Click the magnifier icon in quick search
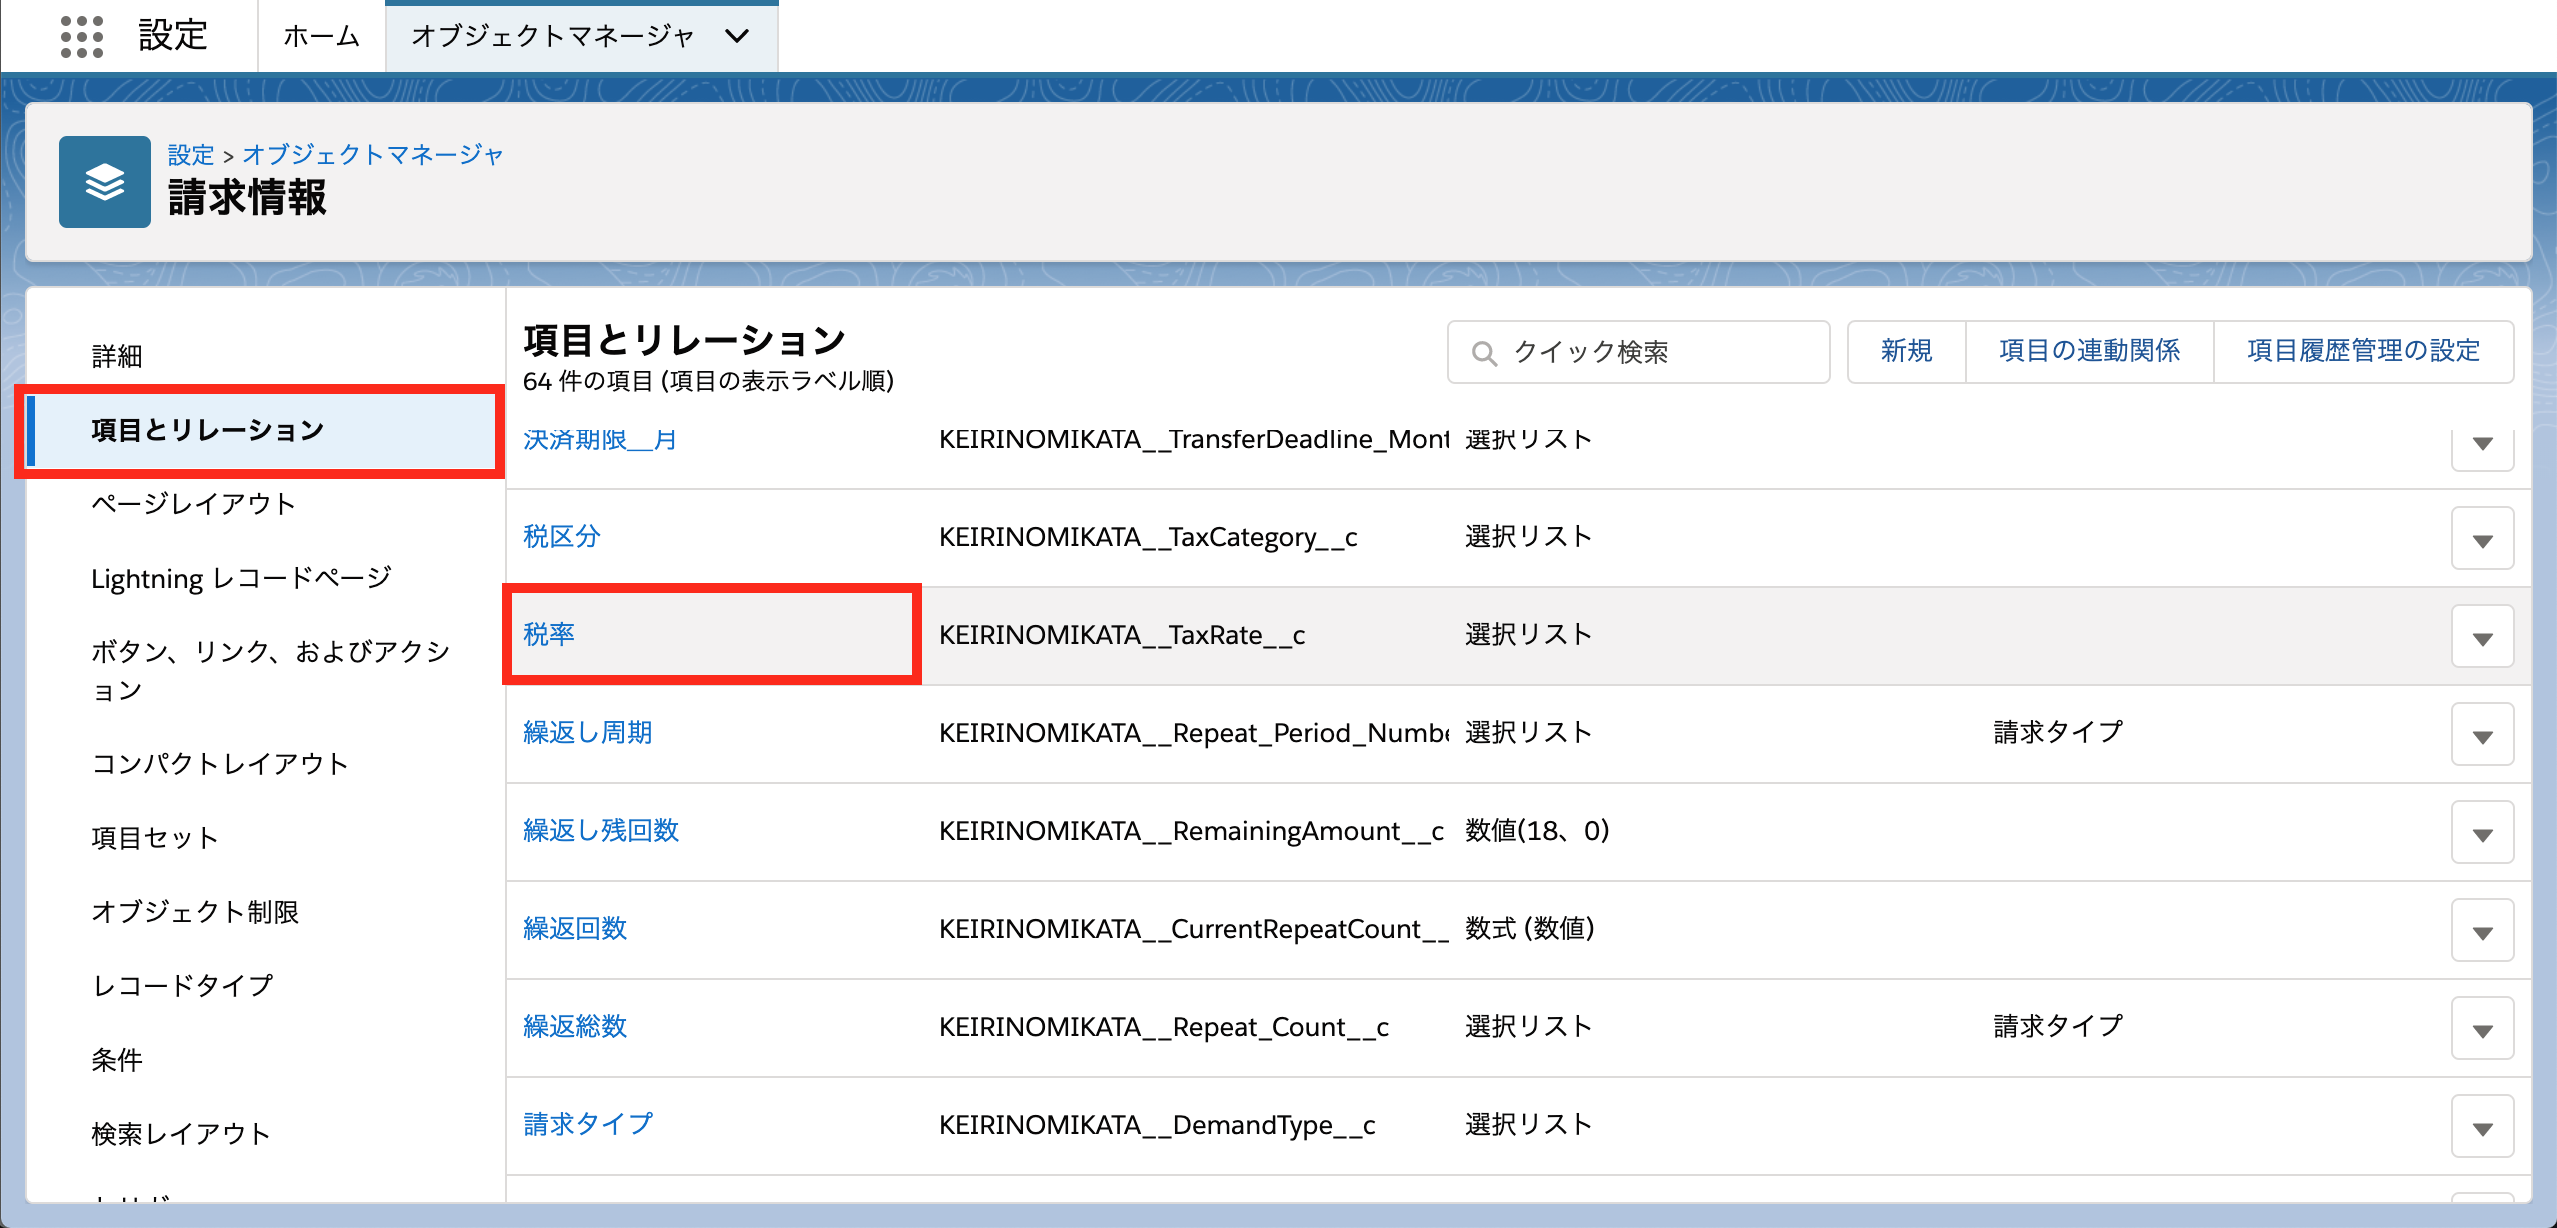Viewport: 2557px width, 1228px height. (1484, 353)
